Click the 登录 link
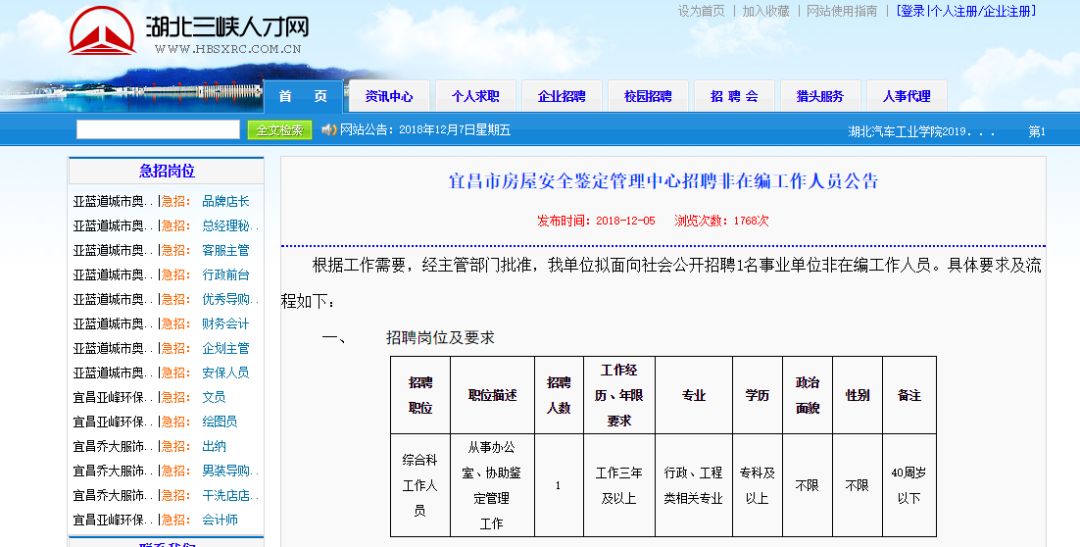Image resolution: width=1080 pixels, height=547 pixels. [x=912, y=11]
